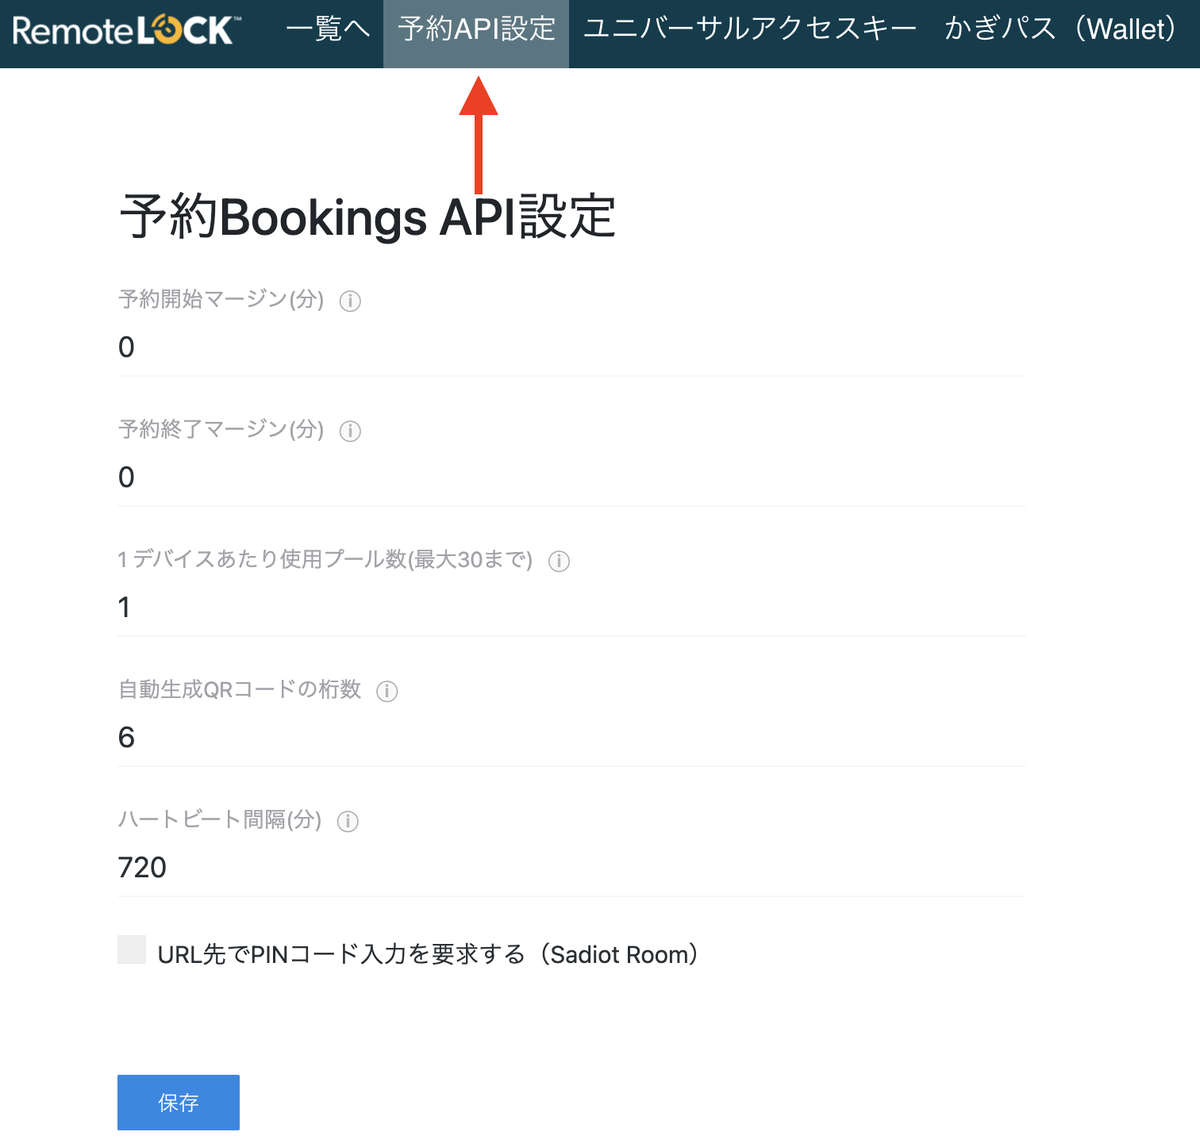
Task: Click the 予約Bookings API設定 heading
Action: pyautogui.click(x=367, y=217)
